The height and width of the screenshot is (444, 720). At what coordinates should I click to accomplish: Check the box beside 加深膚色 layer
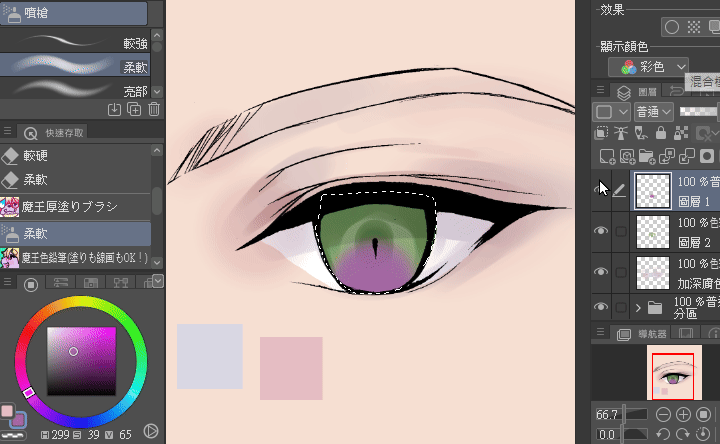click(x=621, y=272)
